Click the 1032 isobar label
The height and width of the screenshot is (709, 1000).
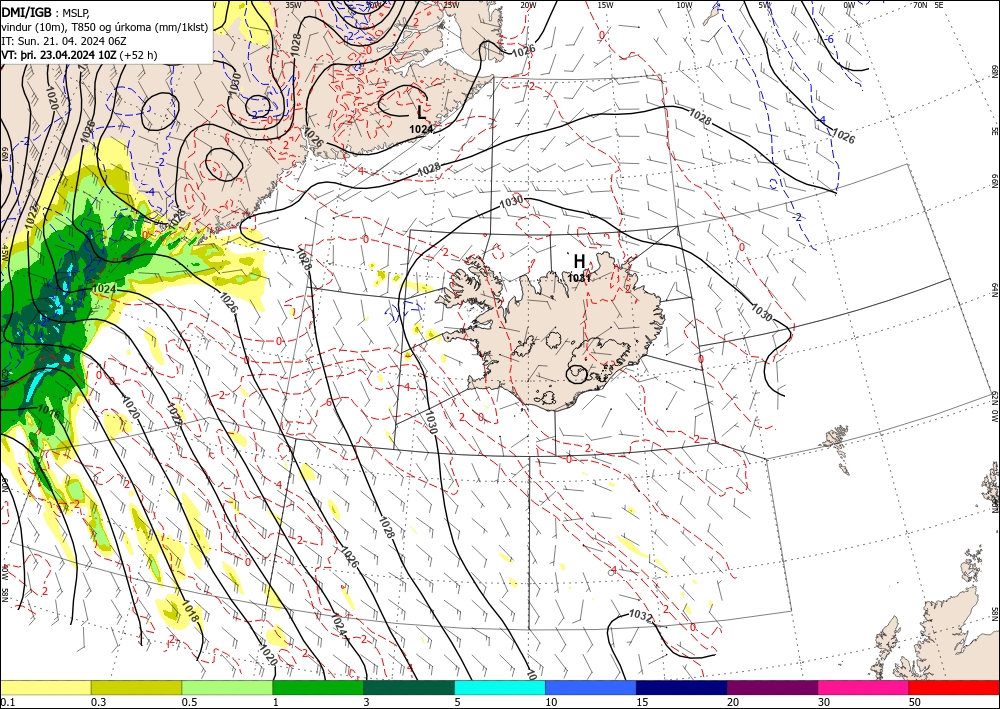pos(640,615)
